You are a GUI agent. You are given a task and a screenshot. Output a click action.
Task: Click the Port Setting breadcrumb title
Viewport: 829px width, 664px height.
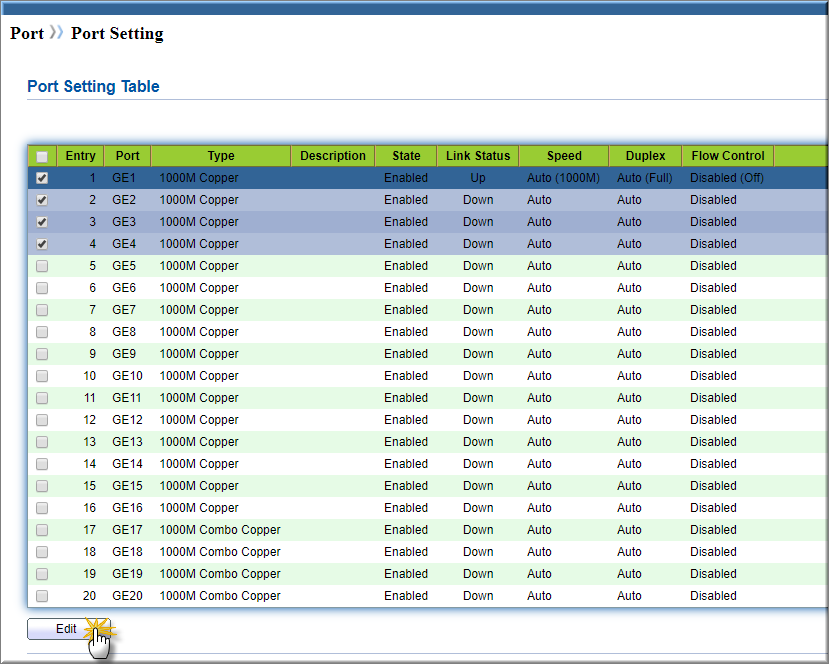[117, 33]
